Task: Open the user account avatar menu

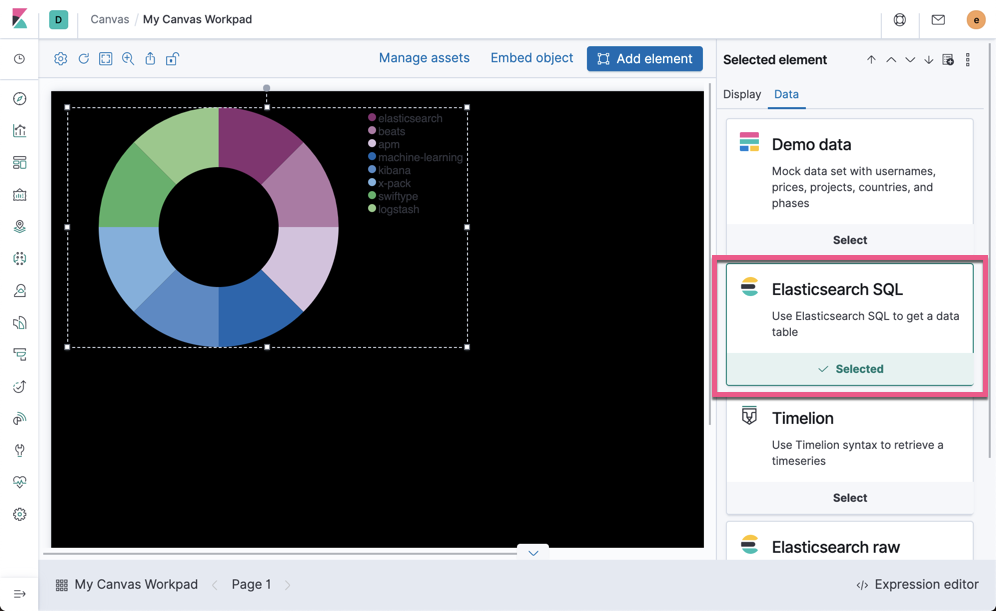Action: pyautogui.click(x=976, y=20)
